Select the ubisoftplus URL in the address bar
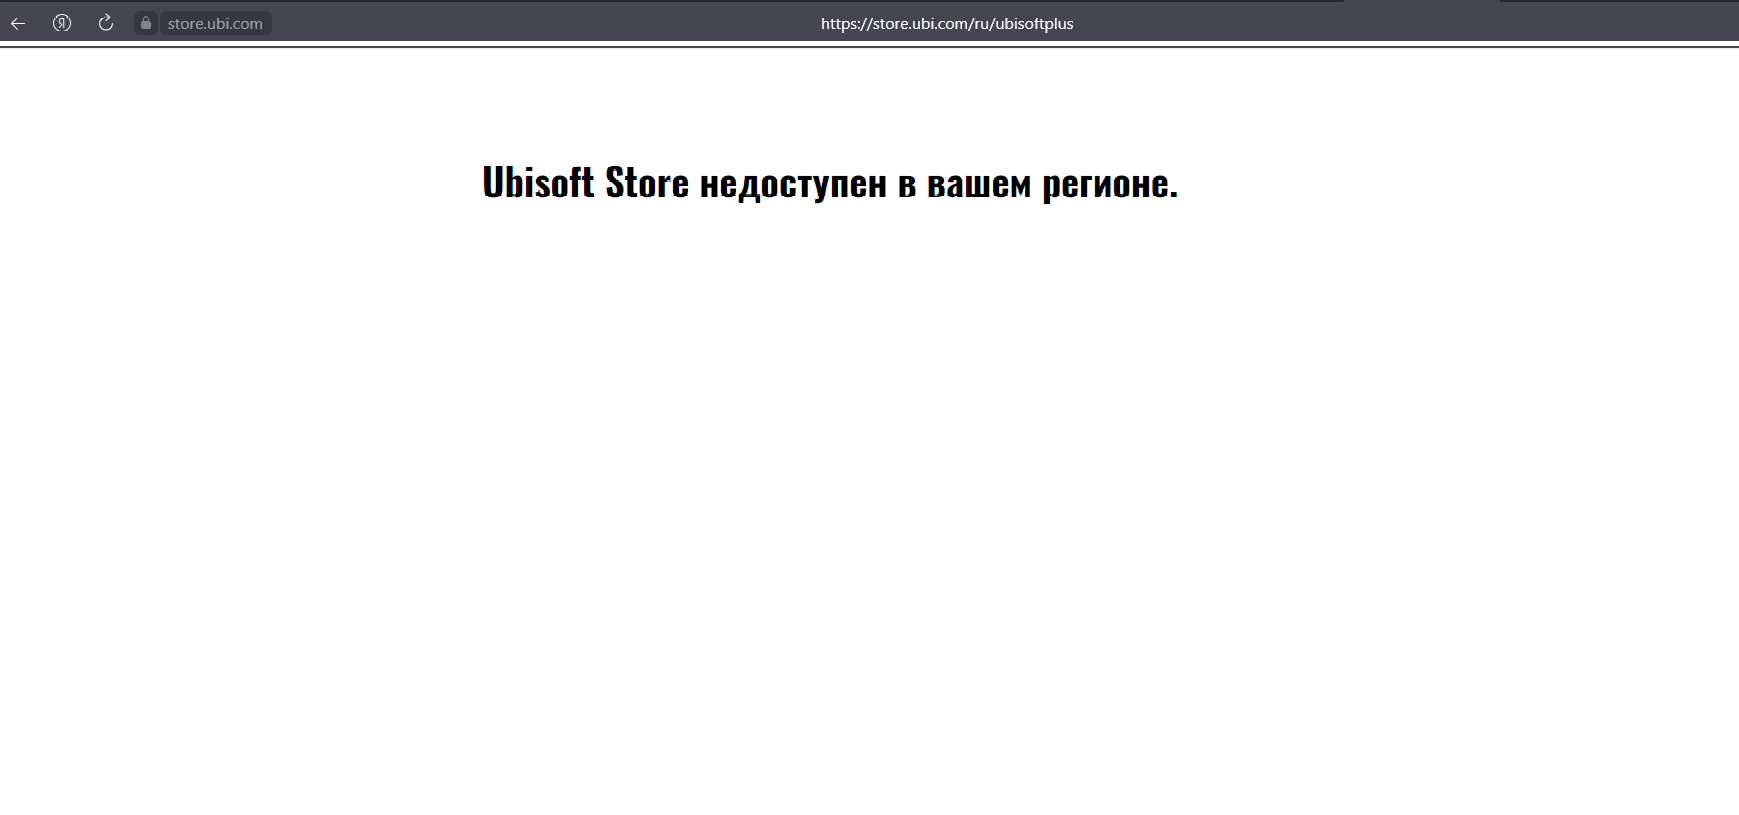The height and width of the screenshot is (815, 1739). point(947,23)
